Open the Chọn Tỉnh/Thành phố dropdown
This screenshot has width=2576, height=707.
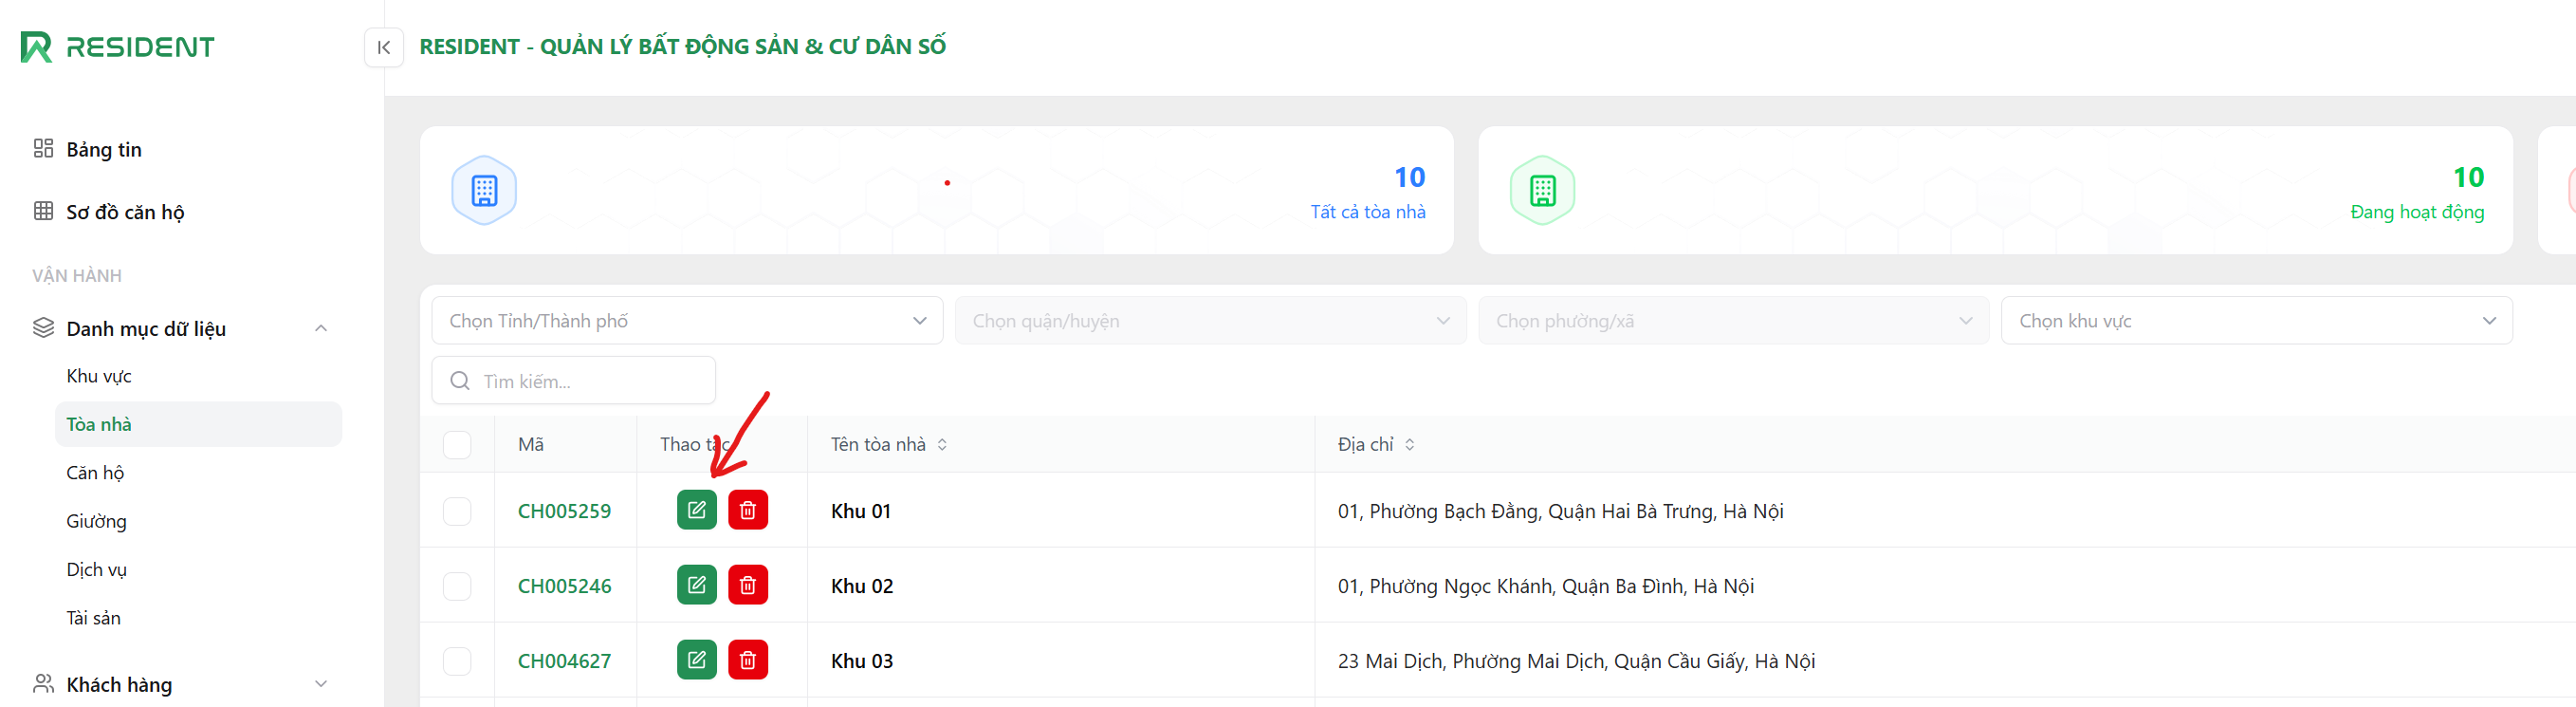coord(687,321)
